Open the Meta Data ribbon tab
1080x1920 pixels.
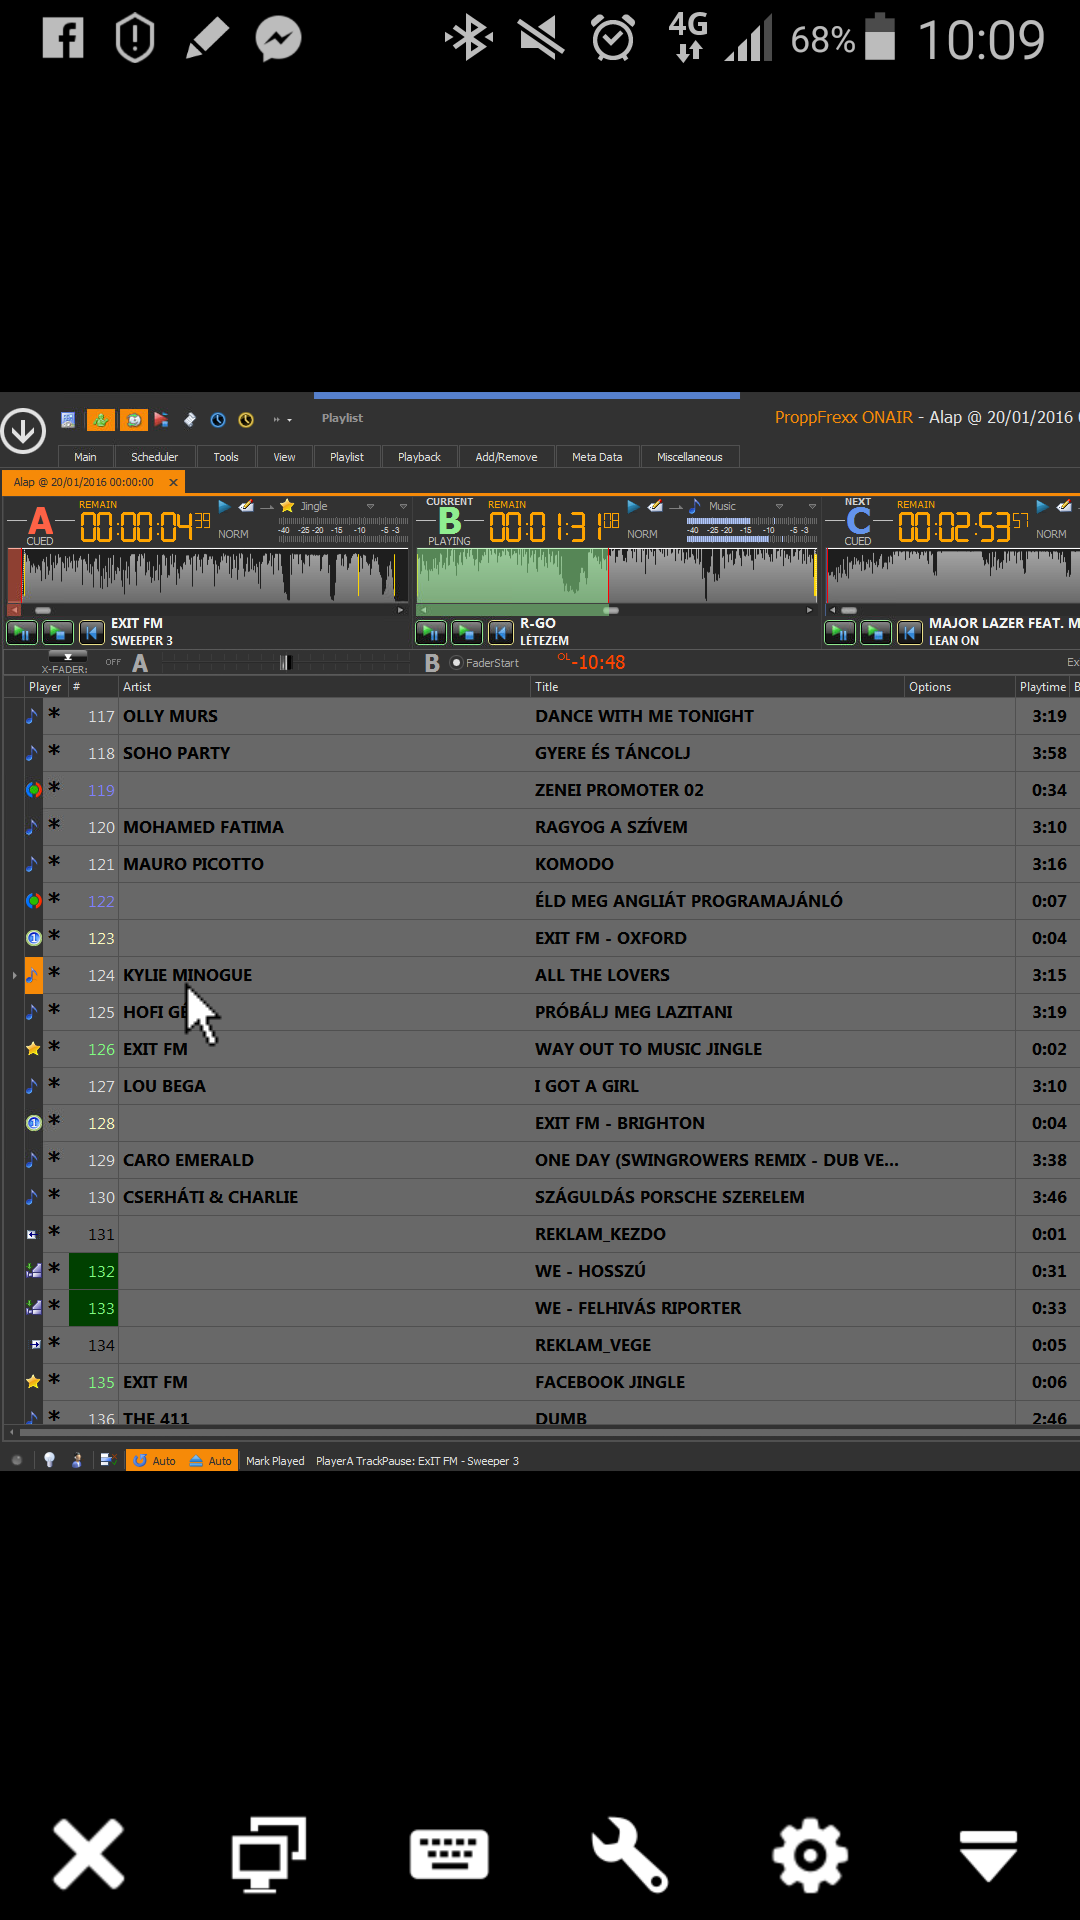coord(597,457)
